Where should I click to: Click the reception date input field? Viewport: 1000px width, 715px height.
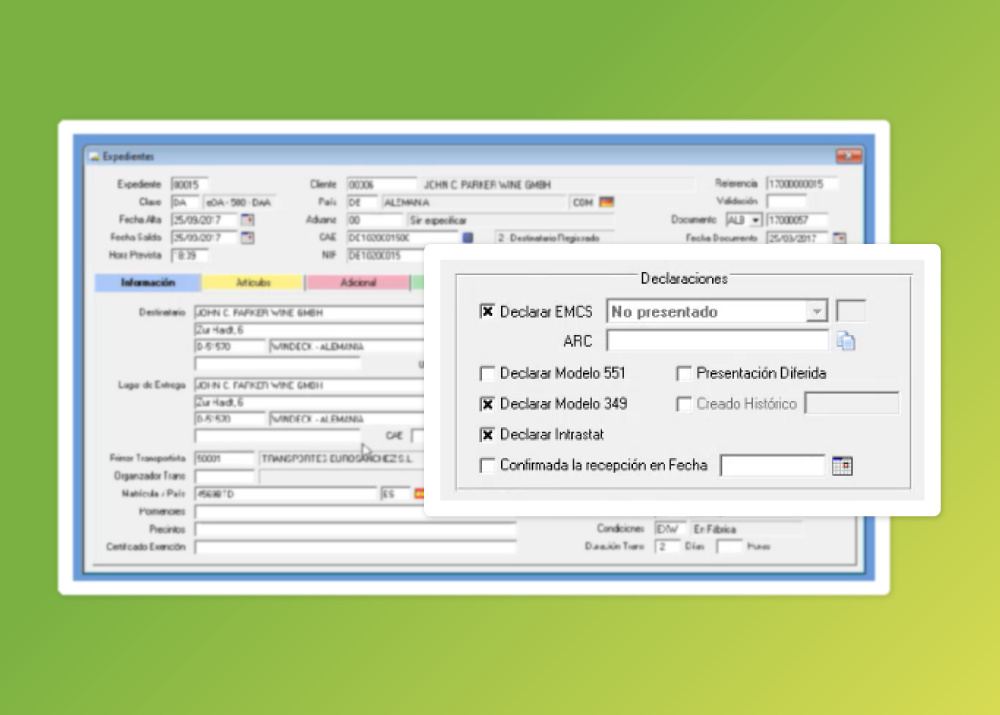(x=772, y=466)
